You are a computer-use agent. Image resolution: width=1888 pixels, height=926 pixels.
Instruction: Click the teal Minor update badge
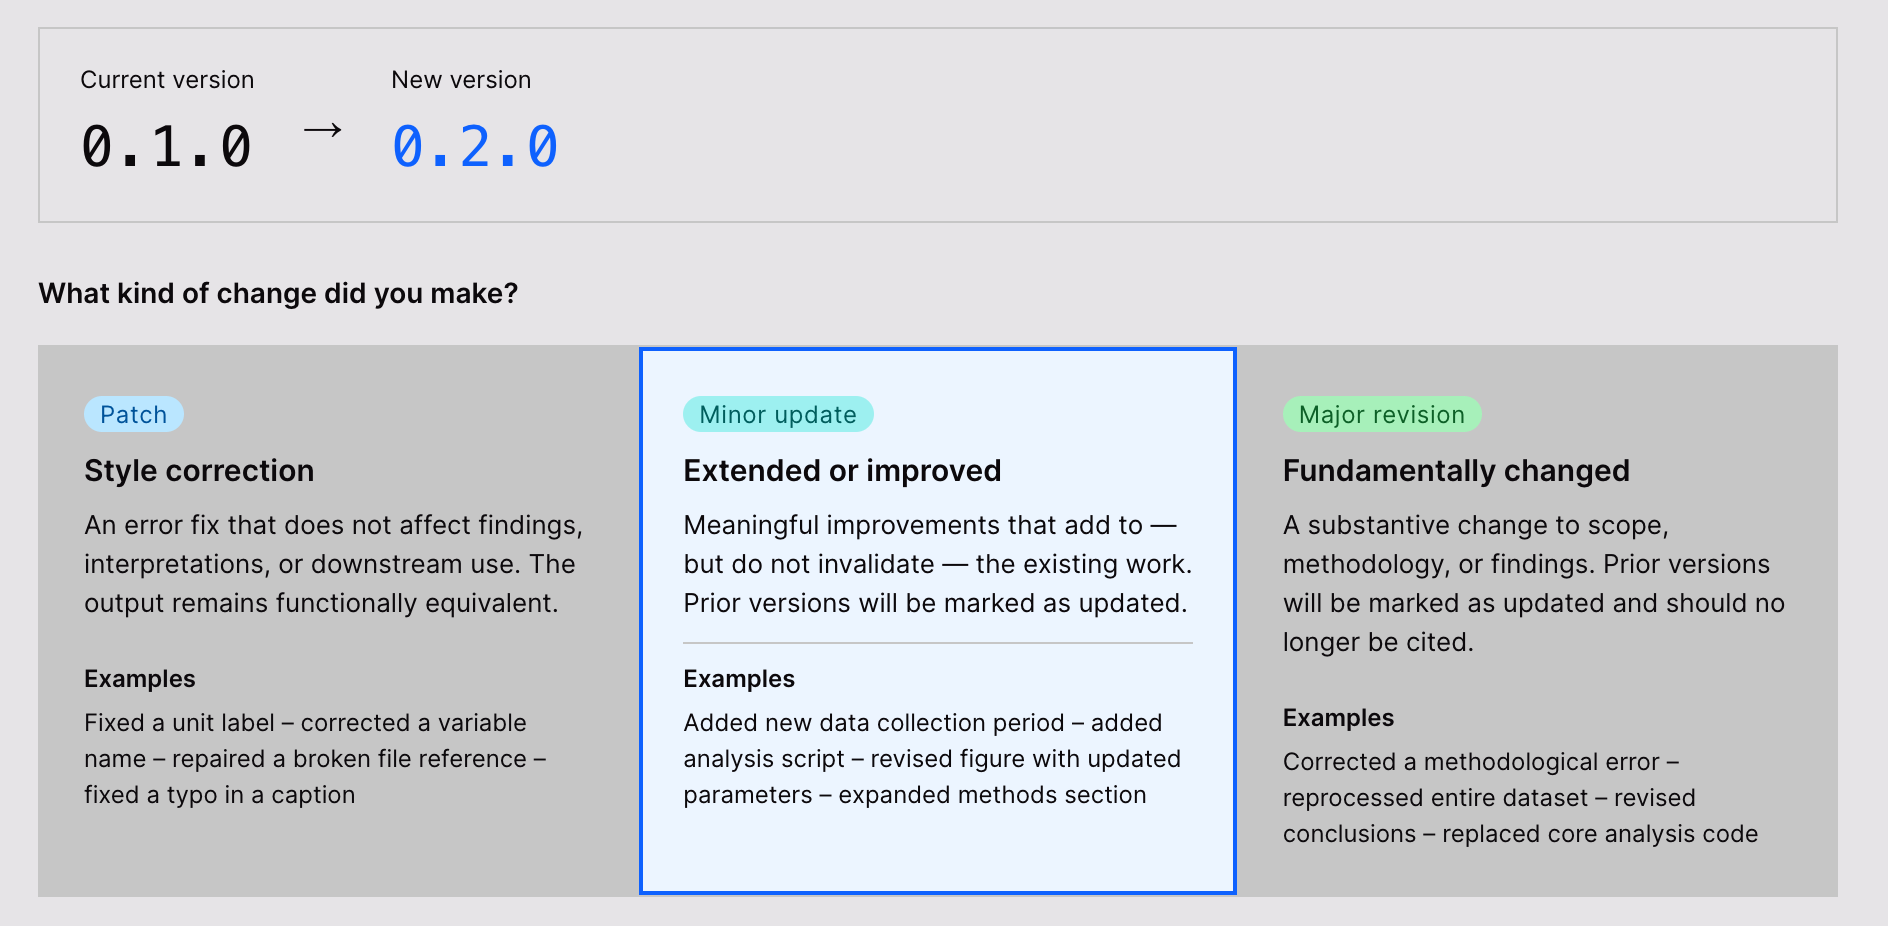click(778, 415)
